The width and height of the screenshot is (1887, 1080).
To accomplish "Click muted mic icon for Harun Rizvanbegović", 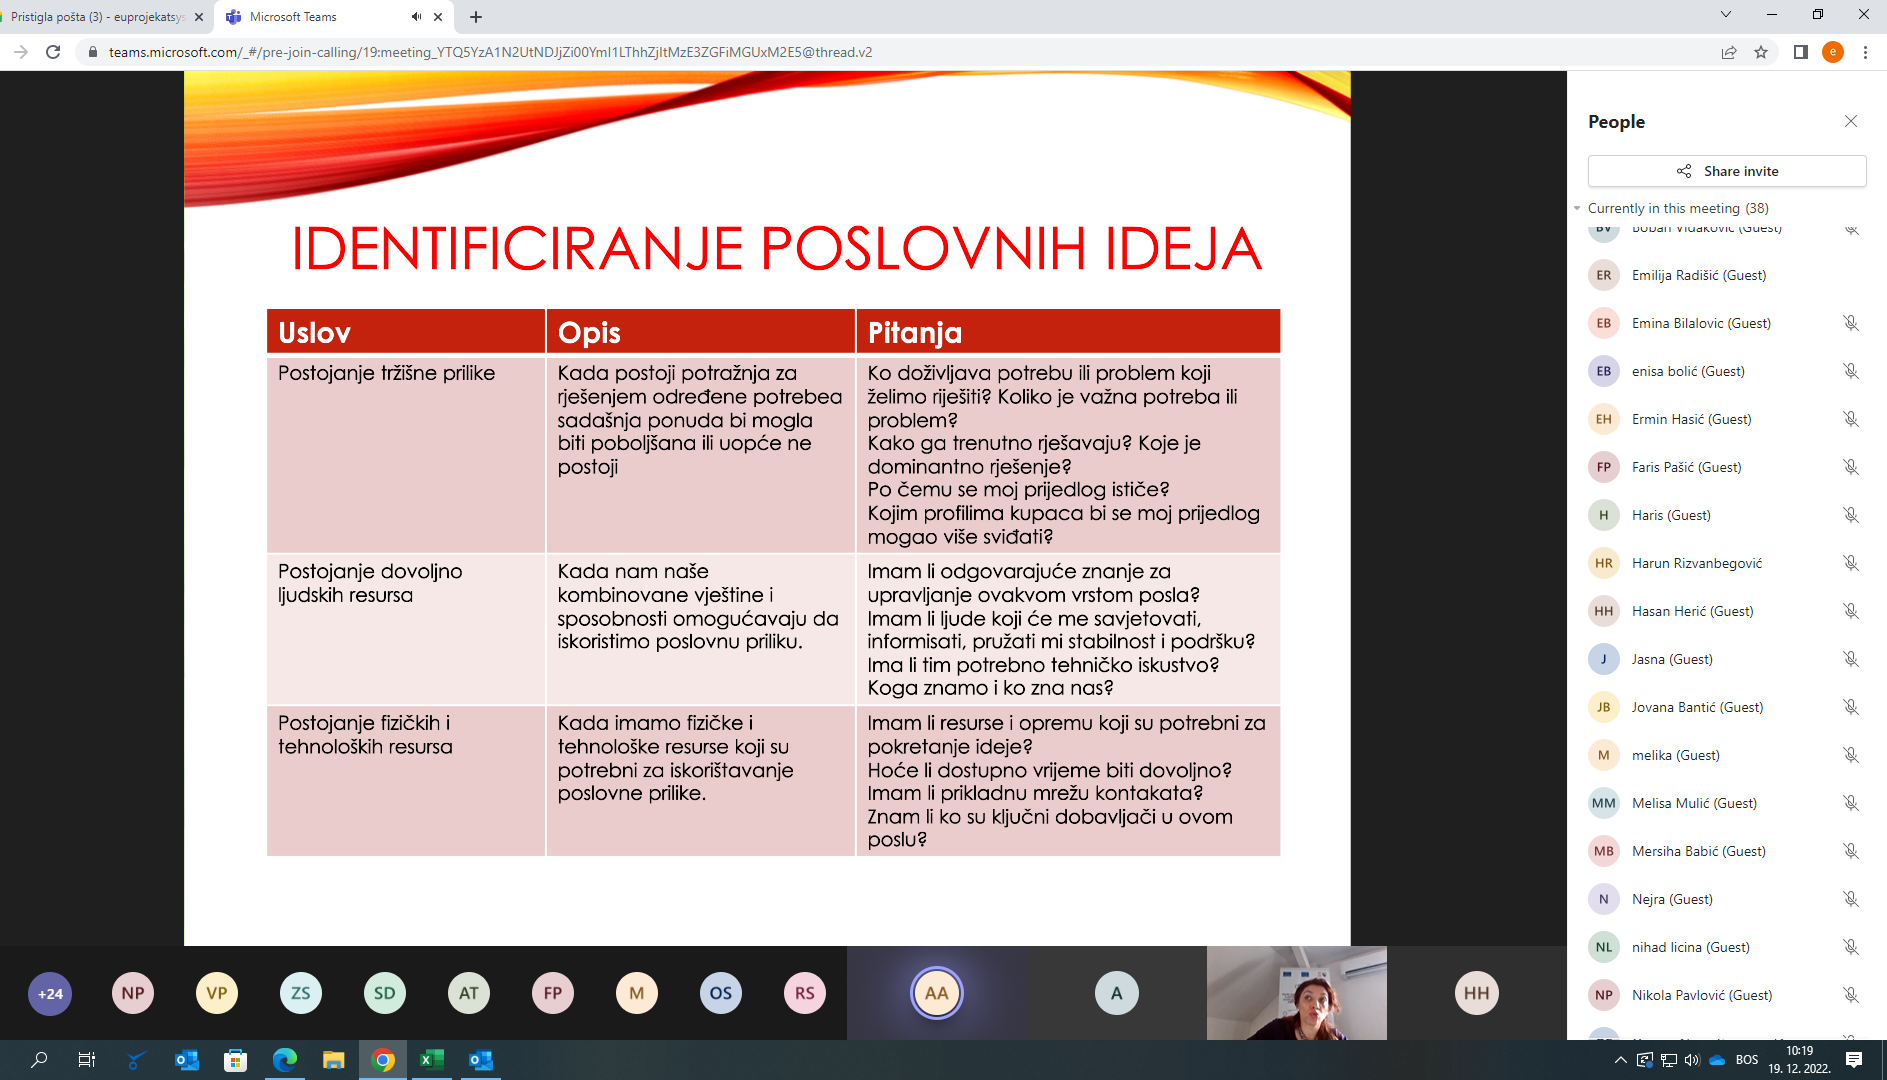I will click(1851, 563).
